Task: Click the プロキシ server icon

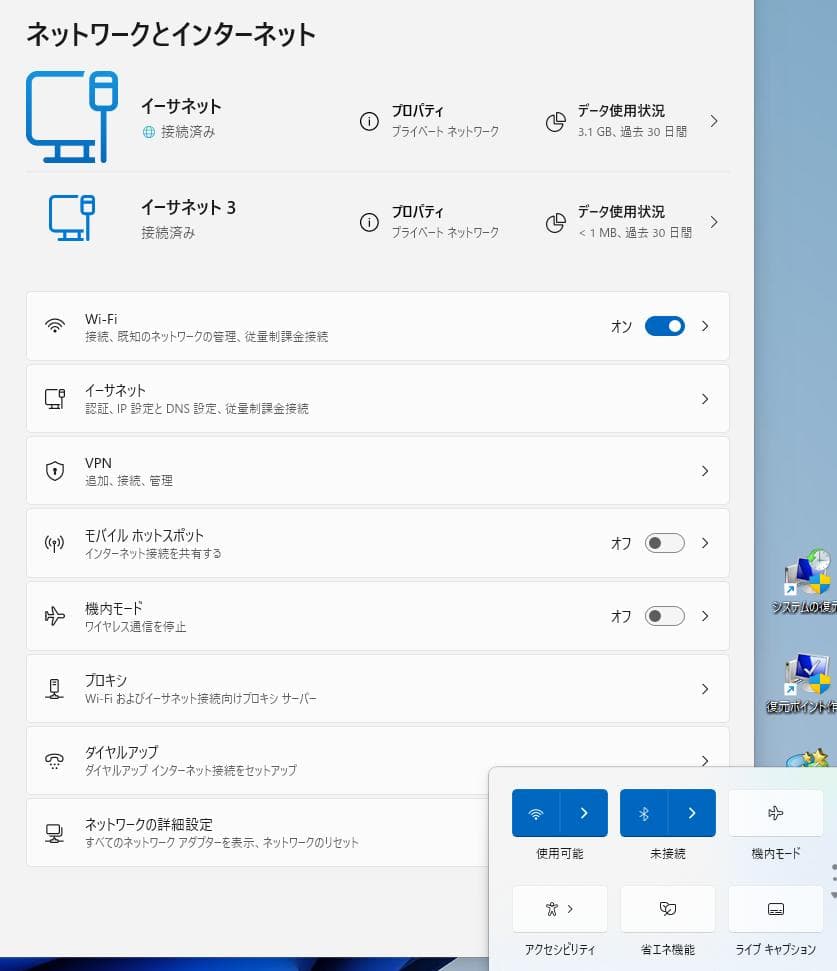Action: (54, 688)
